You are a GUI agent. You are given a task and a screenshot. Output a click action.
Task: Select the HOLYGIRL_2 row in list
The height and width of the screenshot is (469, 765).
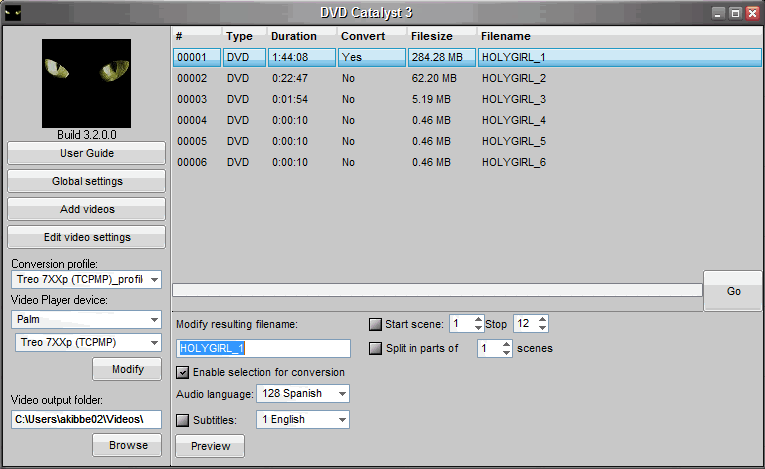point(512,78)
